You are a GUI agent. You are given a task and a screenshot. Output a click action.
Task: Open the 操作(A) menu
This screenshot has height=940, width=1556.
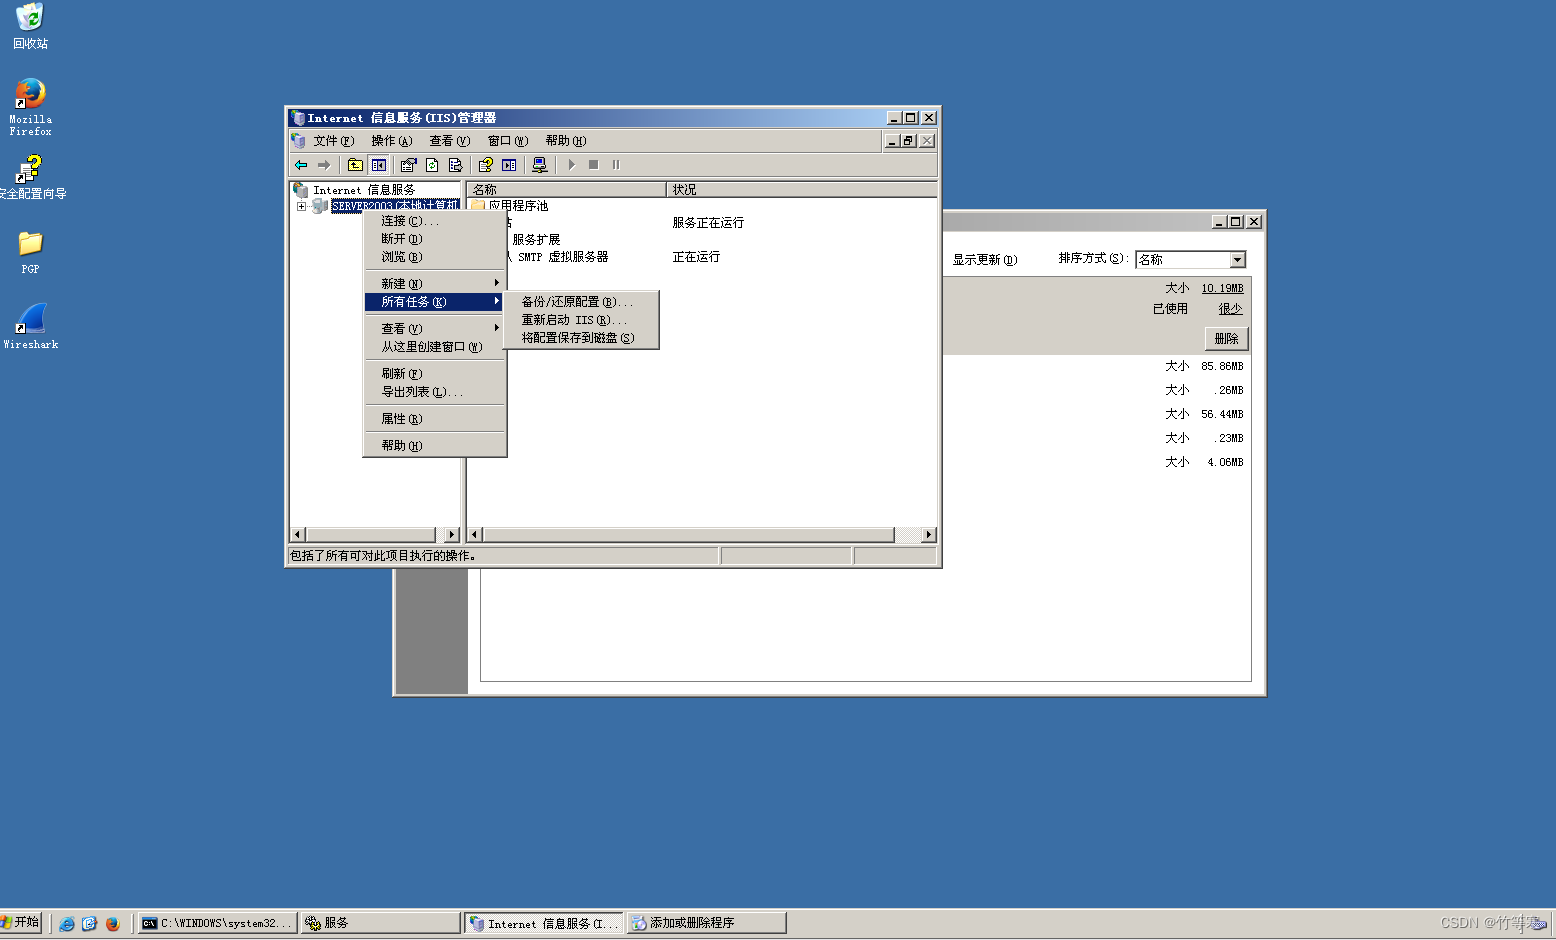click(x=391, y=141)
